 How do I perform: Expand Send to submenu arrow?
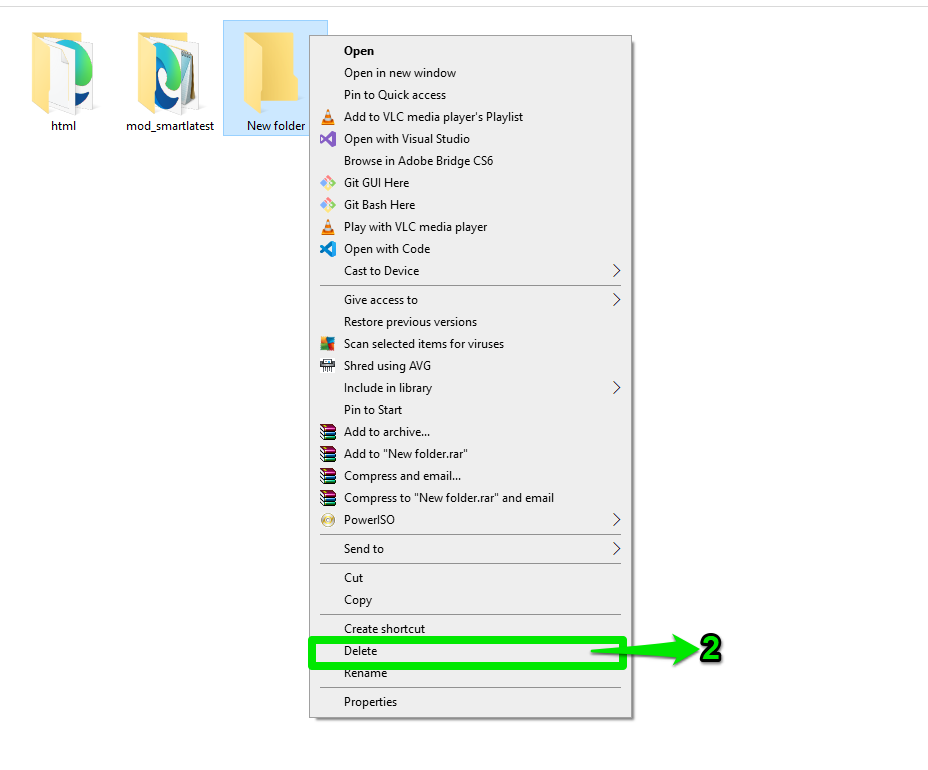pos(616,549)
